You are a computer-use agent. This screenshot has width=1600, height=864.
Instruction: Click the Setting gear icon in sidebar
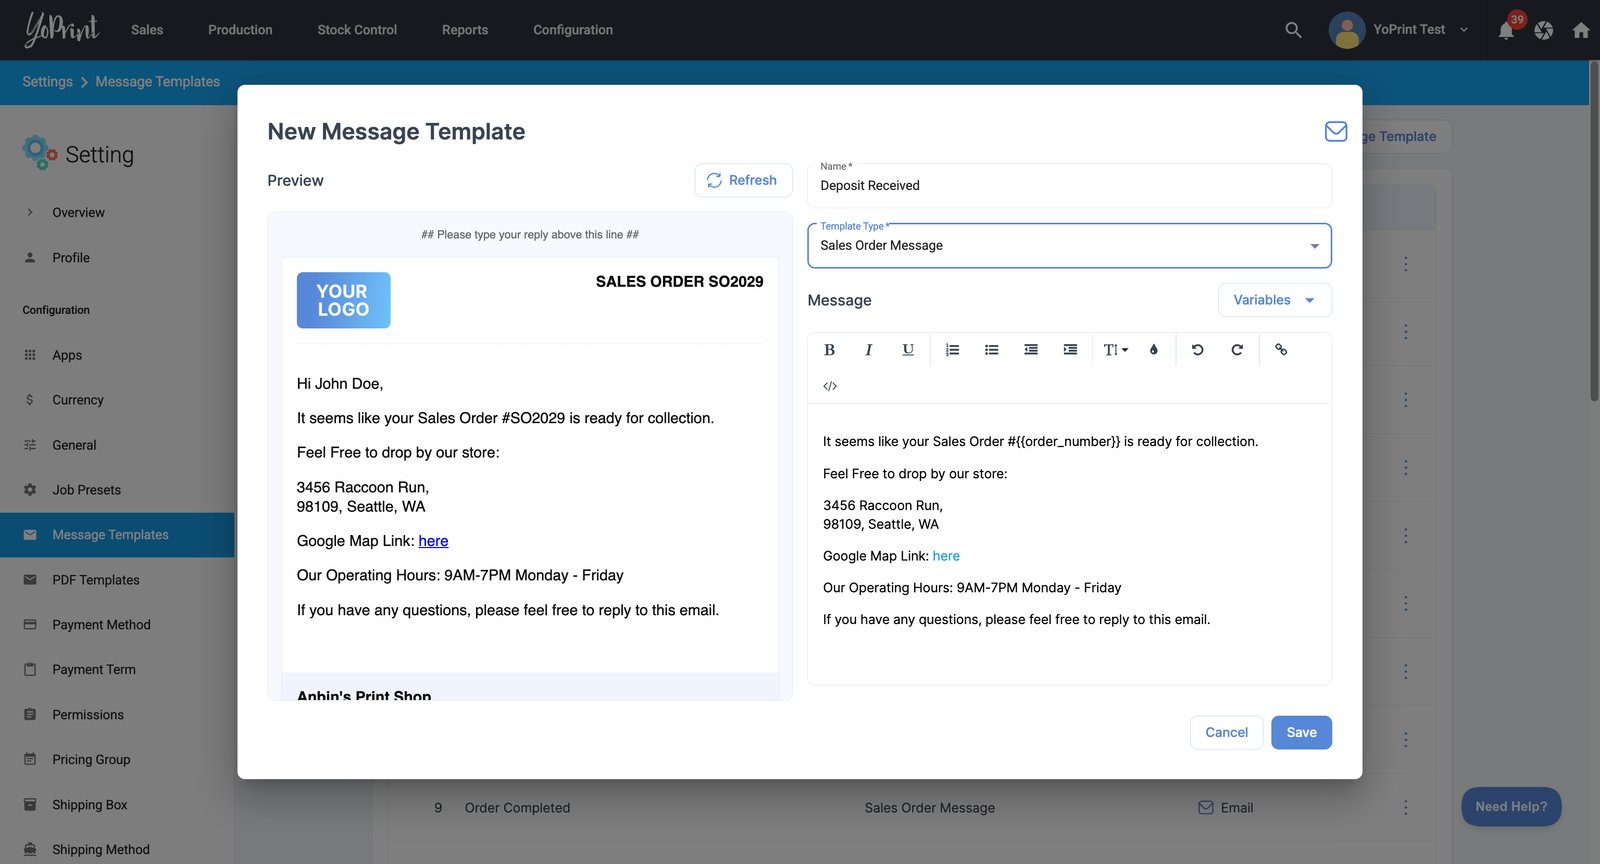(x=40, y=153)
